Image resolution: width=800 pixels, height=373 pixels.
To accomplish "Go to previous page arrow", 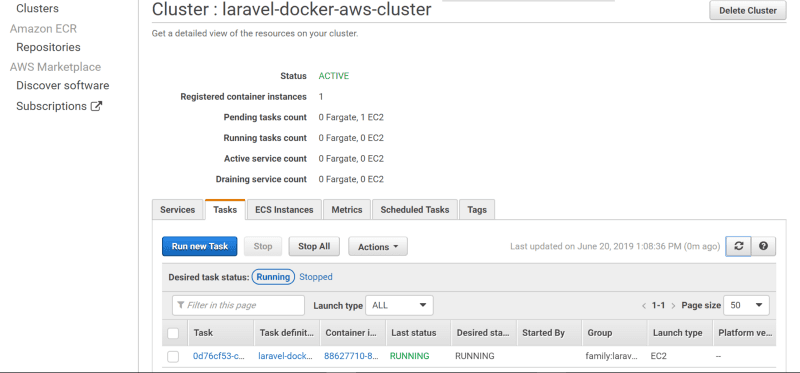I will coord(644,306).
